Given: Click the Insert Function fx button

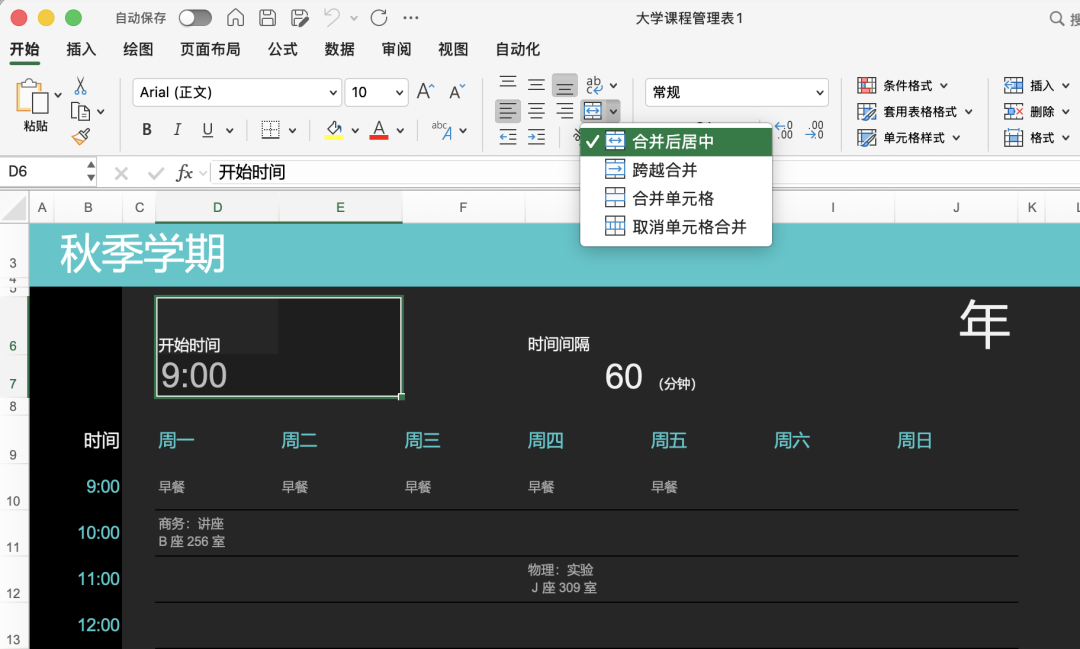Looking at the screenshot, I should point(184,172).
